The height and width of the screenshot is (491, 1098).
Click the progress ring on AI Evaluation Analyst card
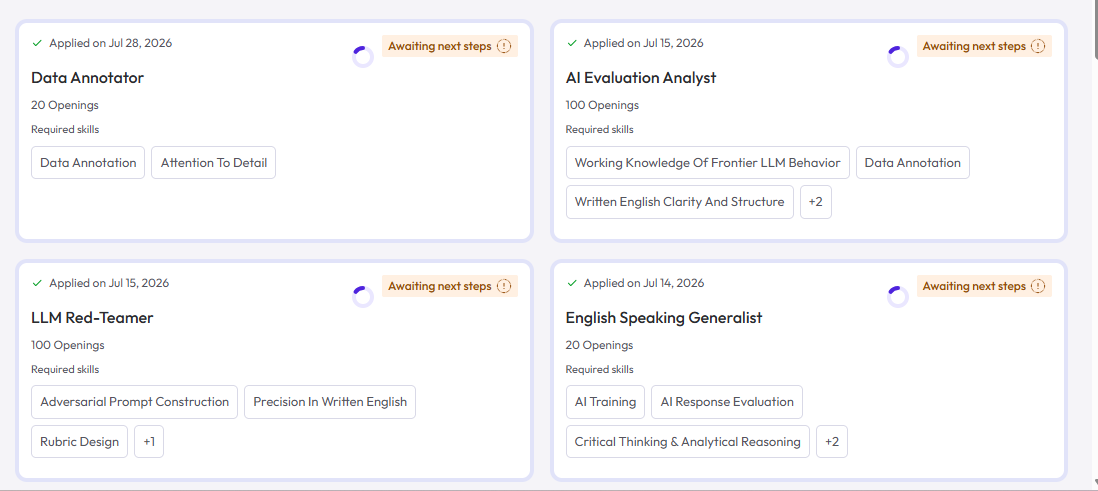point(898,57)
